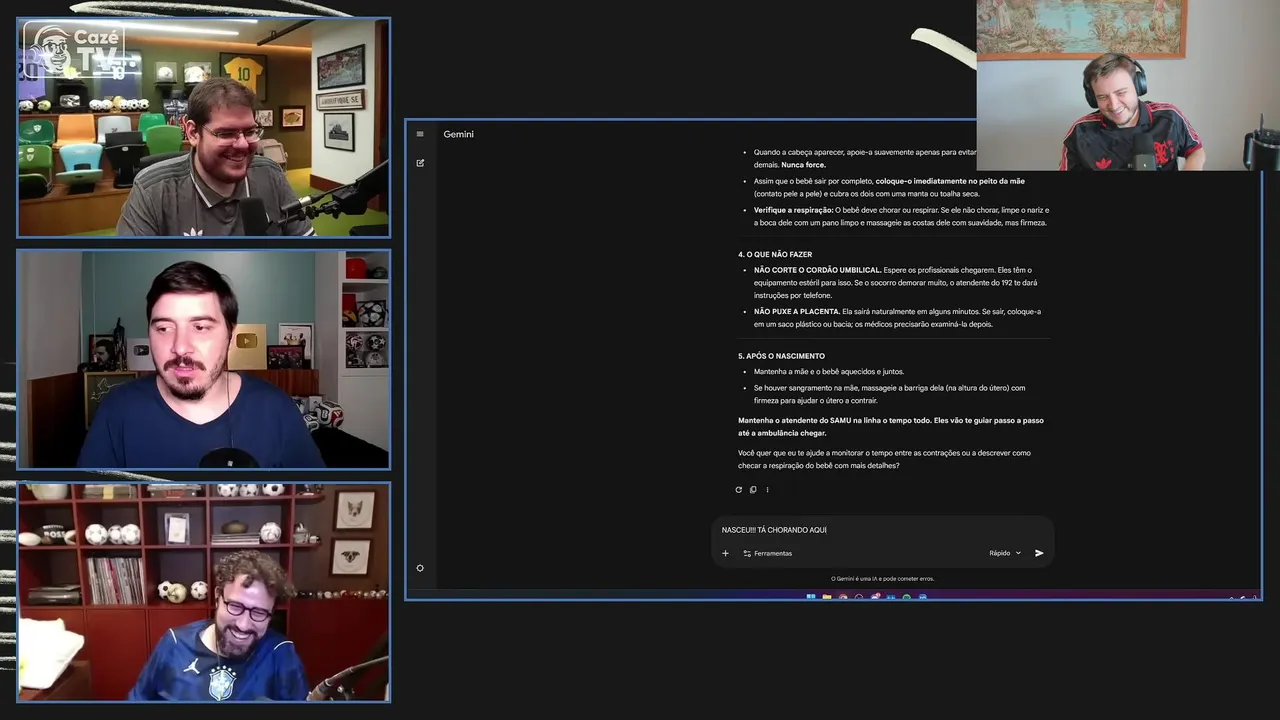Image resolution: width=1280 pixels, height=720 pixels.
Task: Click the bold 'Nunca force.' text
Action: tap(804, 164)
